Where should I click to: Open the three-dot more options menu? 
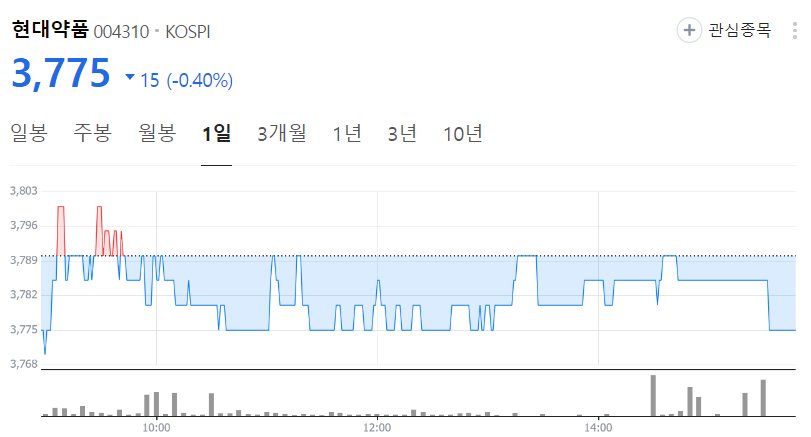(x=794, y=30)
